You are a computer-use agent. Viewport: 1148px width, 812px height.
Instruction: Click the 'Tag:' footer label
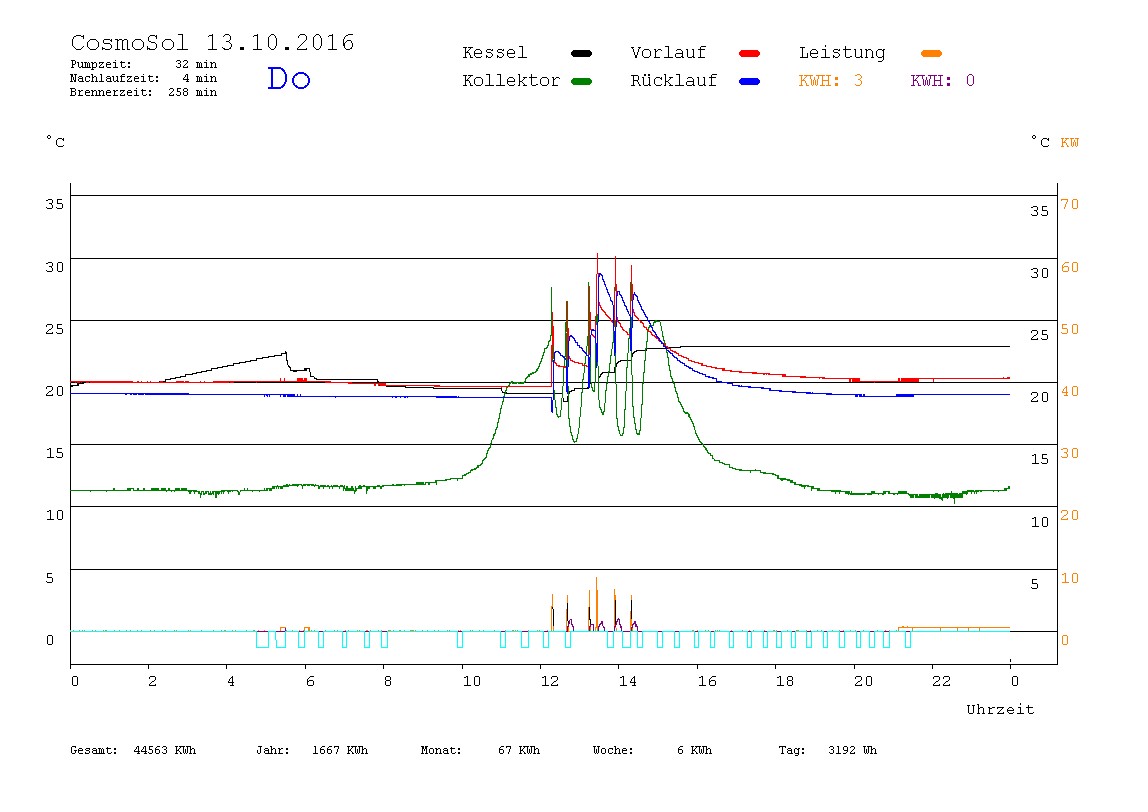tap(791, 750)
